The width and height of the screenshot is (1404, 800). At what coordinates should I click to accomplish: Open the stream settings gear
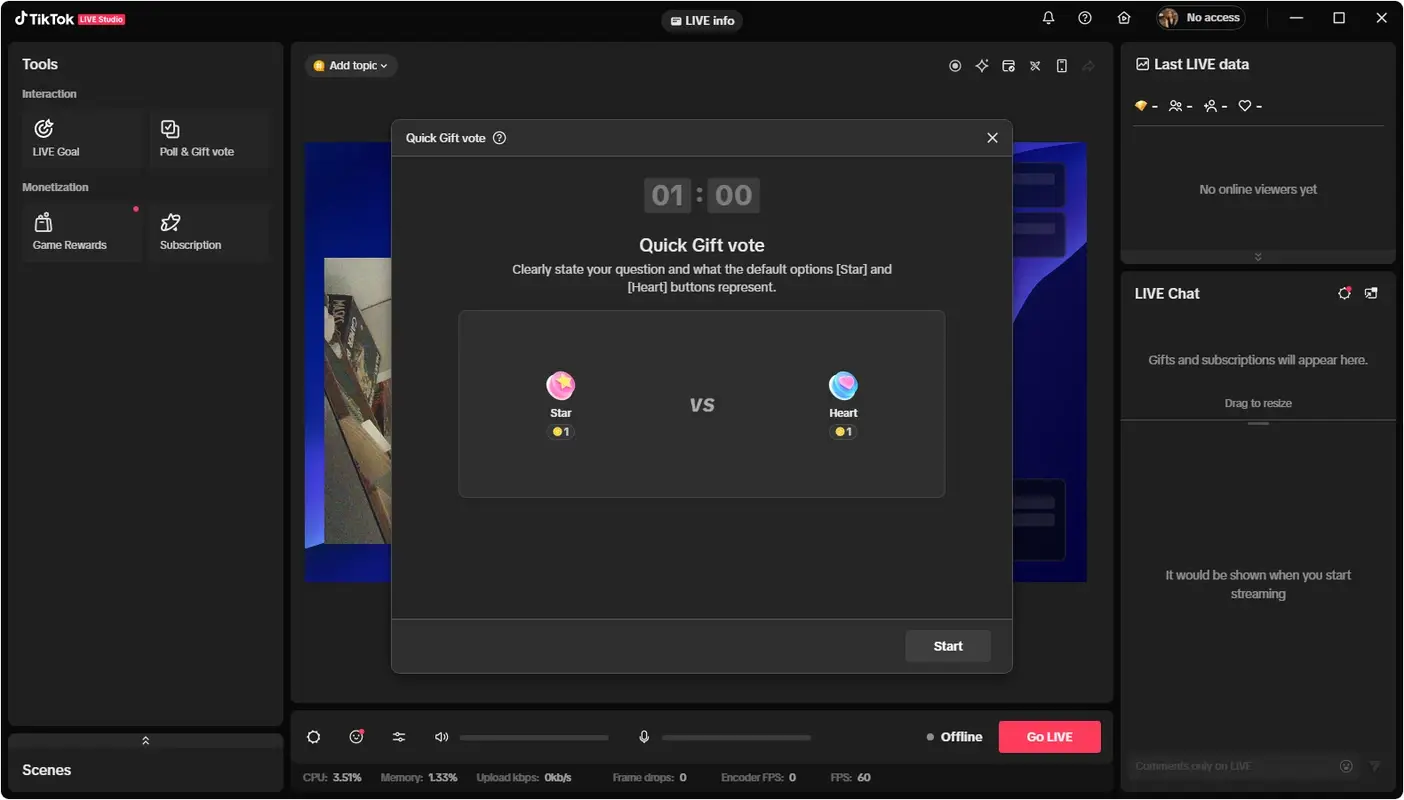(314, 737)
